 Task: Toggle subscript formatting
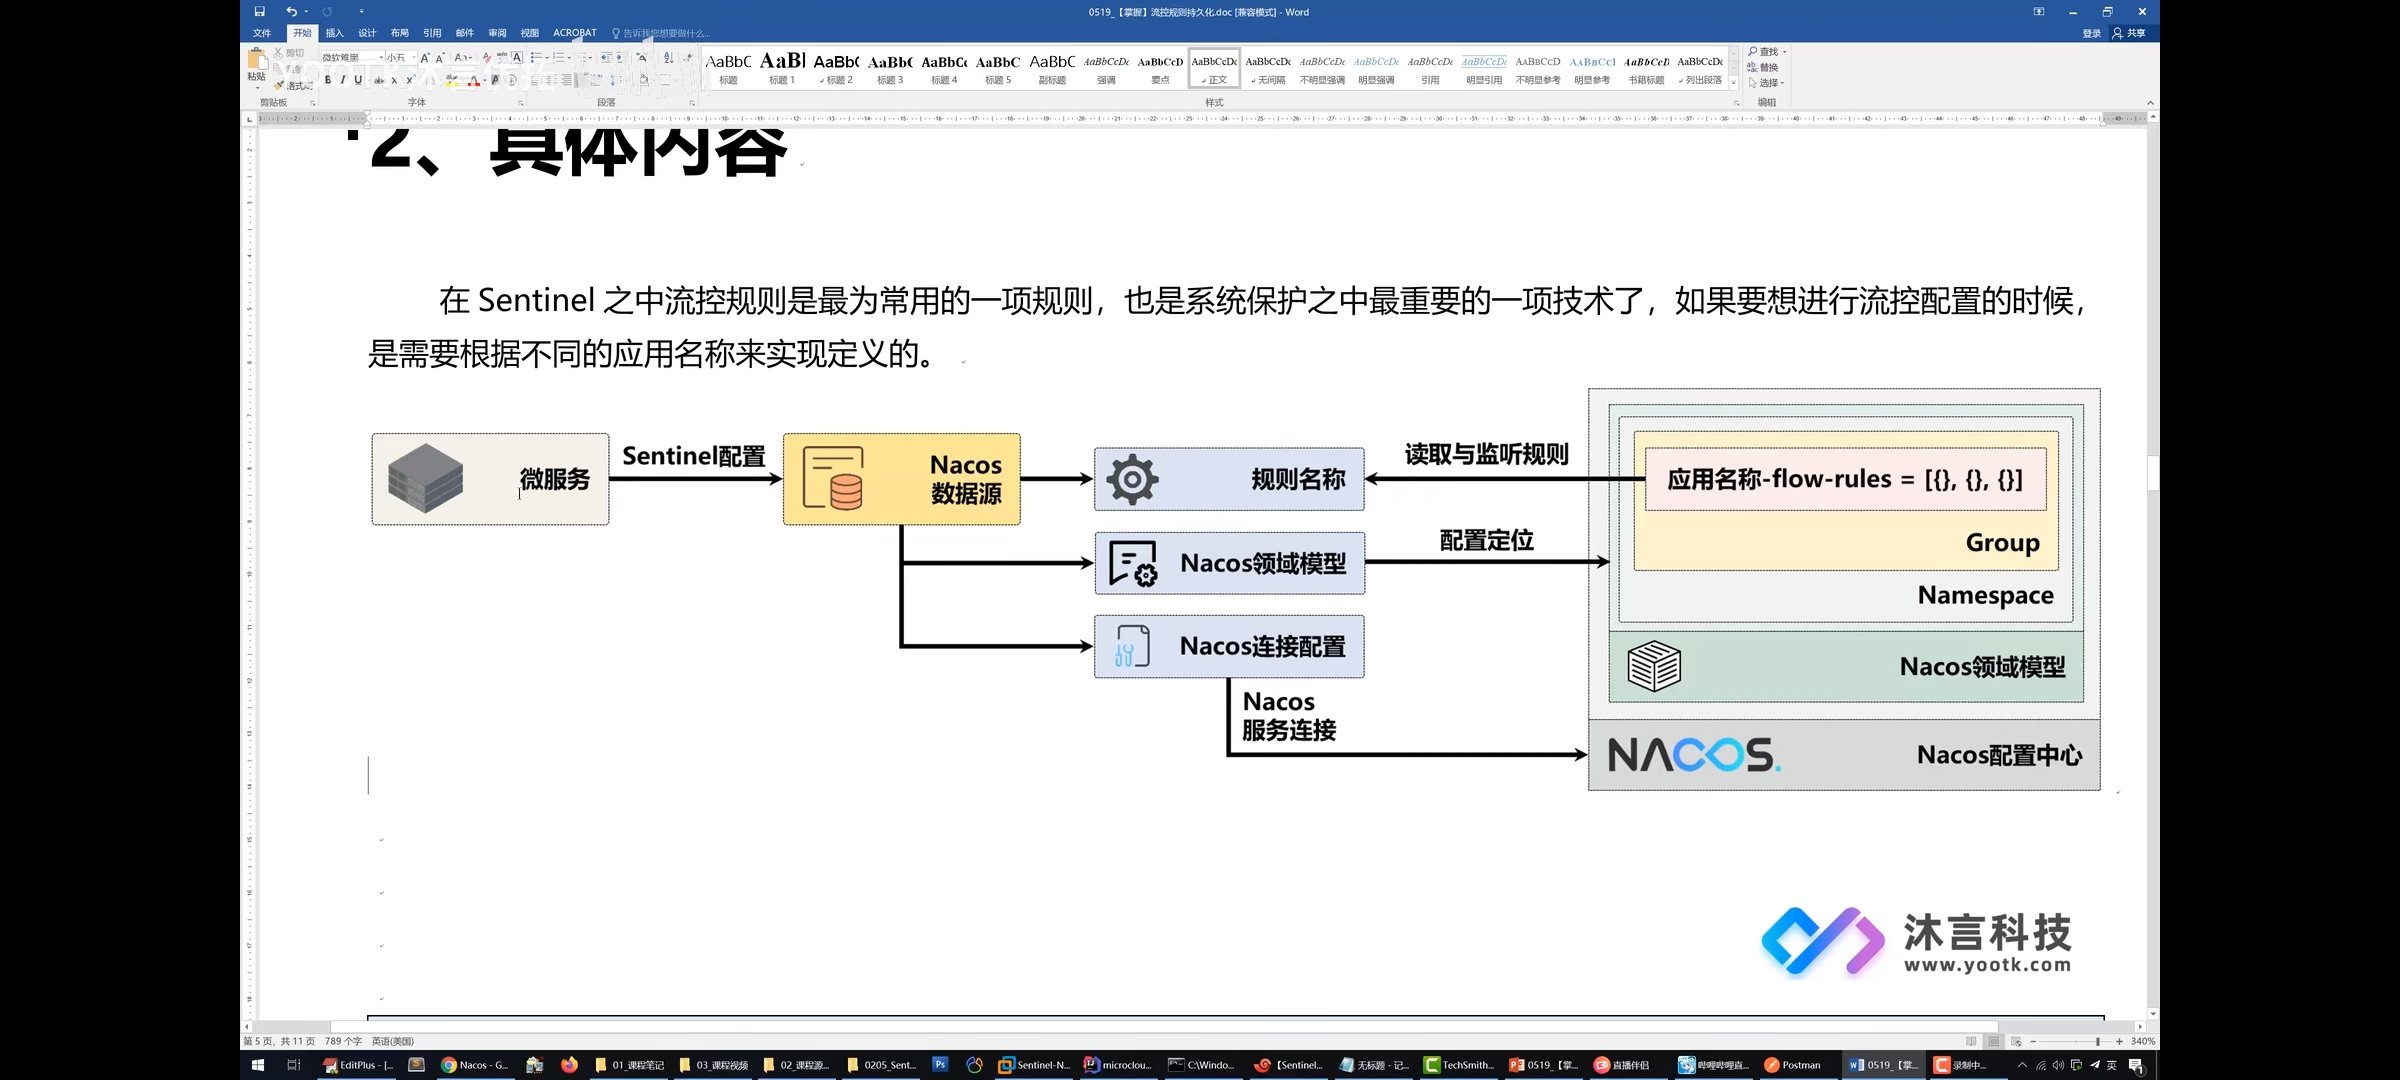394,80
